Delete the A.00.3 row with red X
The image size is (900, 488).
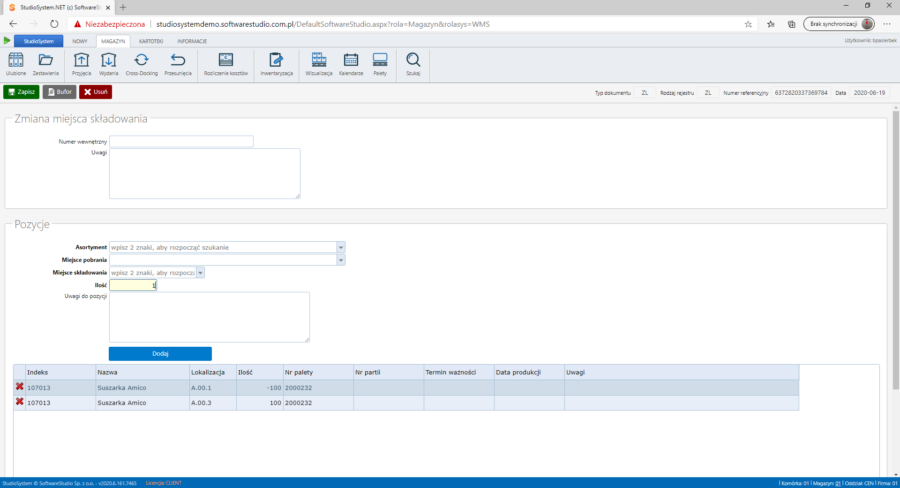point(20,402)
